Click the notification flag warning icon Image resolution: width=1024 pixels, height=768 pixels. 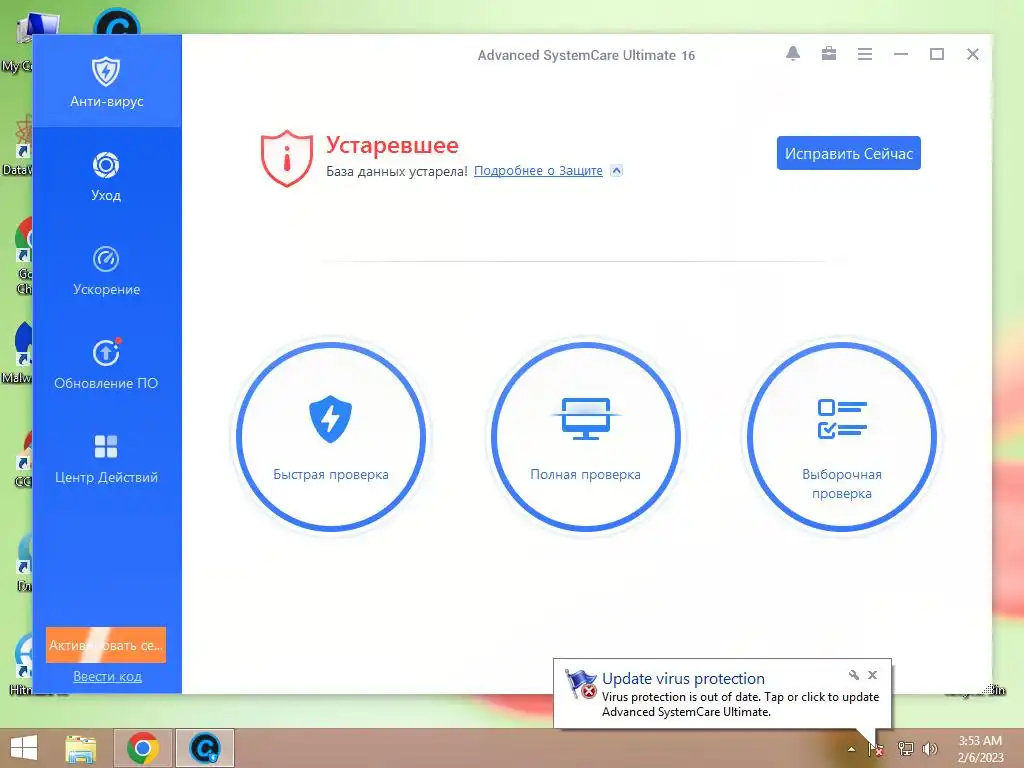[581, 684]
